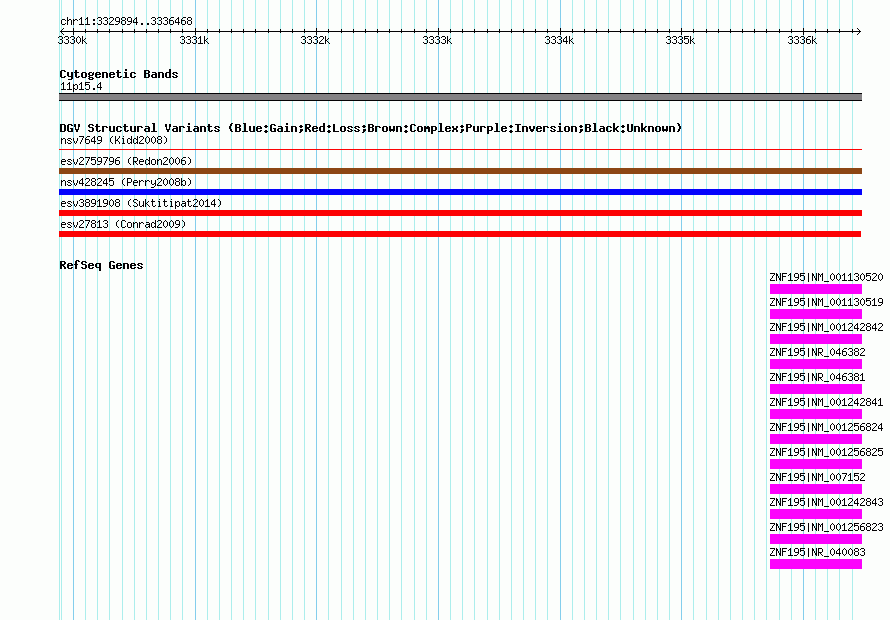This screenshot has height=620, width=890.
Task: Select the magenta bar under ZNF195|NM_007152
Action: tap(816, 489)
